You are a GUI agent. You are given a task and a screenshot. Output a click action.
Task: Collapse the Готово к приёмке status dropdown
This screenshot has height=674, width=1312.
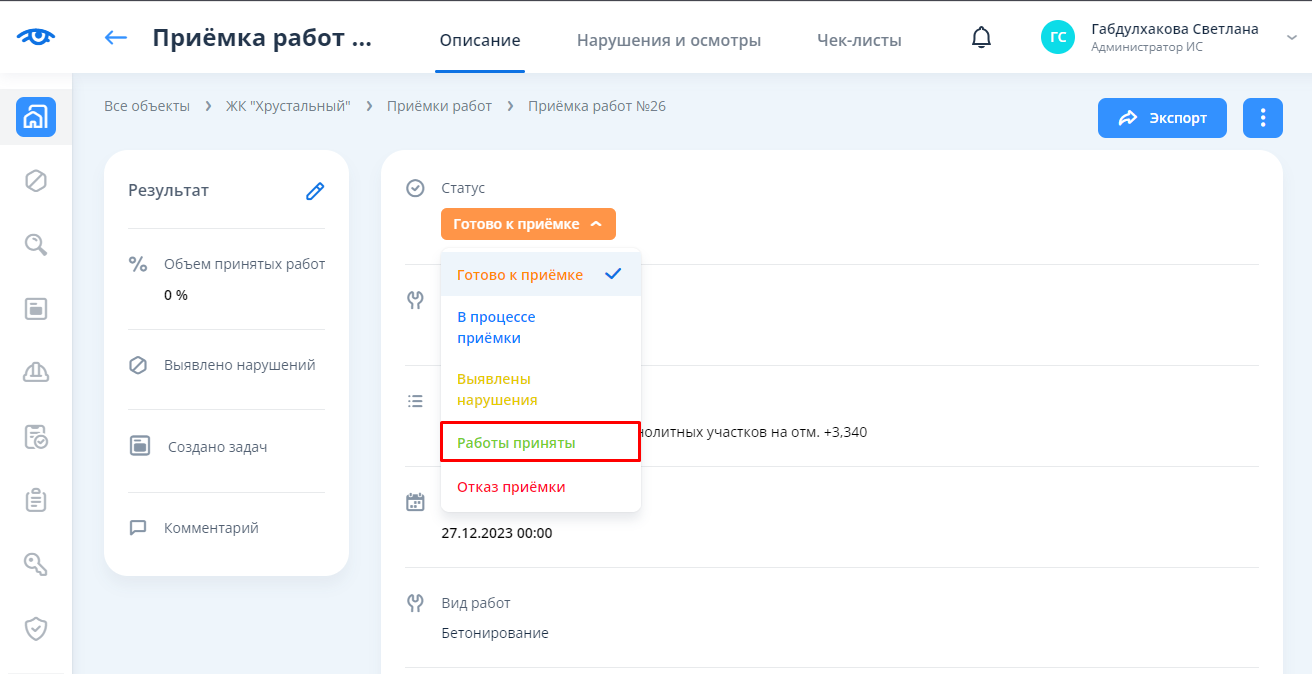[528, 224]
